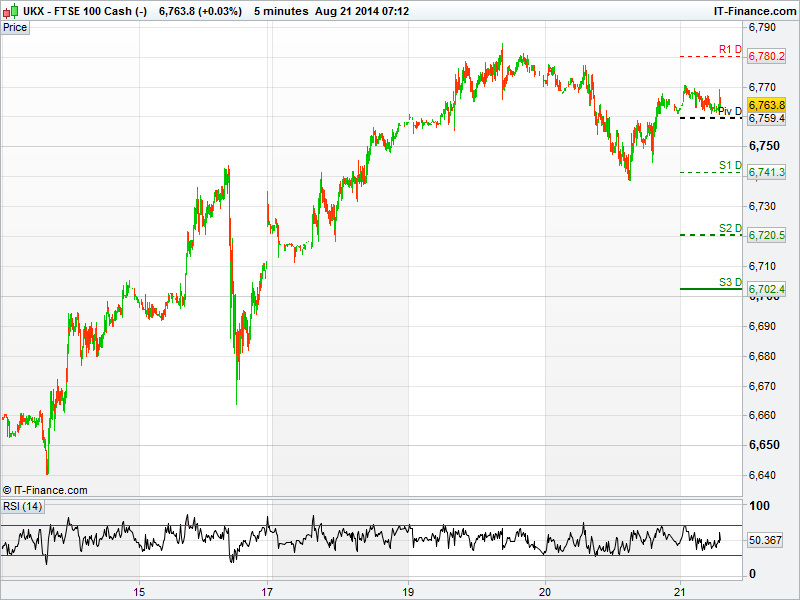Click the S2 D support tag 6,720.5
The height and width of the screenshot is (600, 800).
(x=767, y=235)
